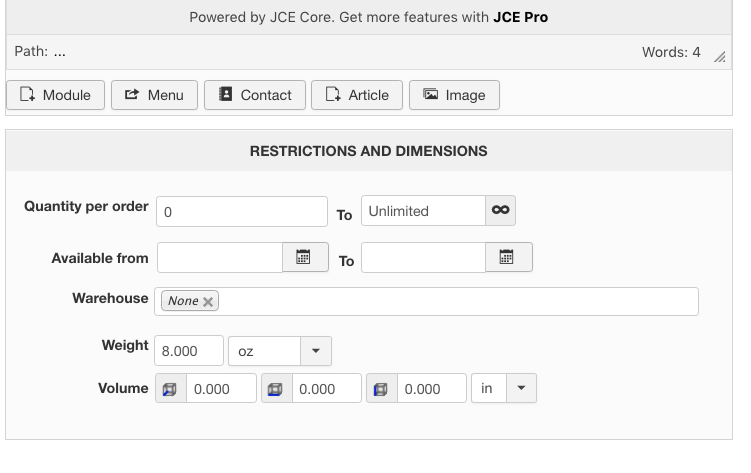
Task: Expand the weight unit oz dropdown
Action: [316, 351]
